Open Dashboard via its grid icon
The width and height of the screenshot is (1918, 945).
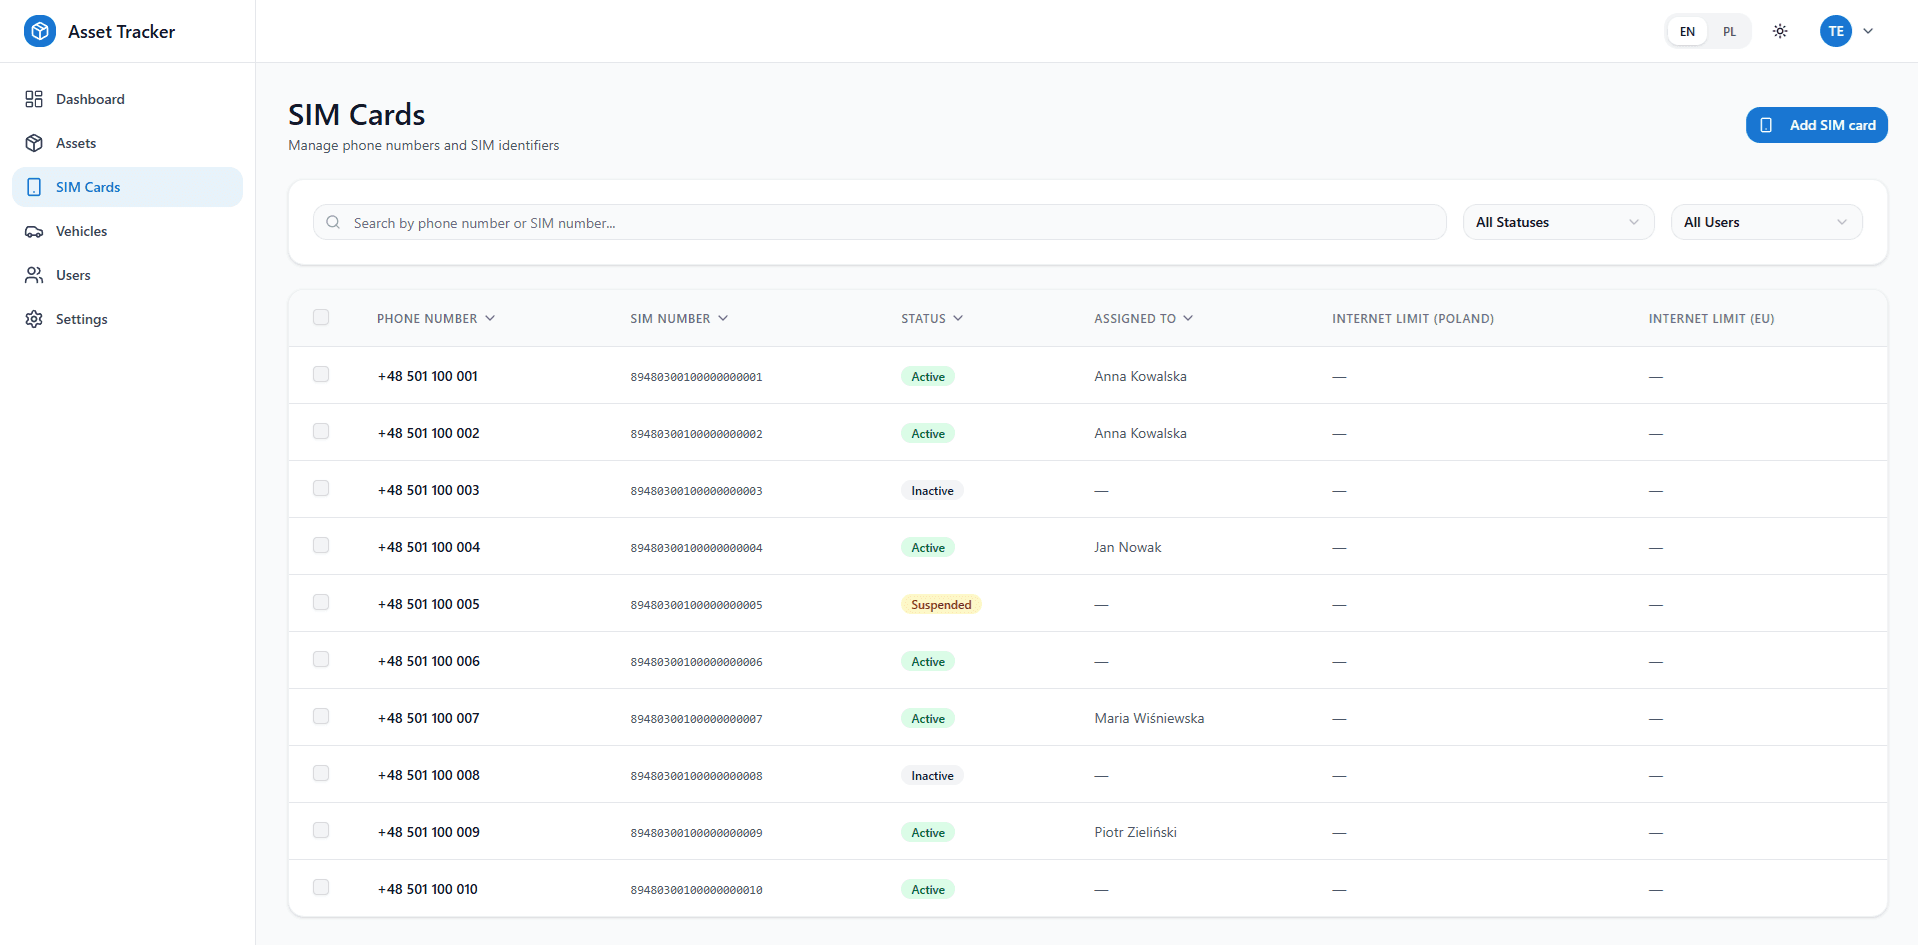pos(34,99)
